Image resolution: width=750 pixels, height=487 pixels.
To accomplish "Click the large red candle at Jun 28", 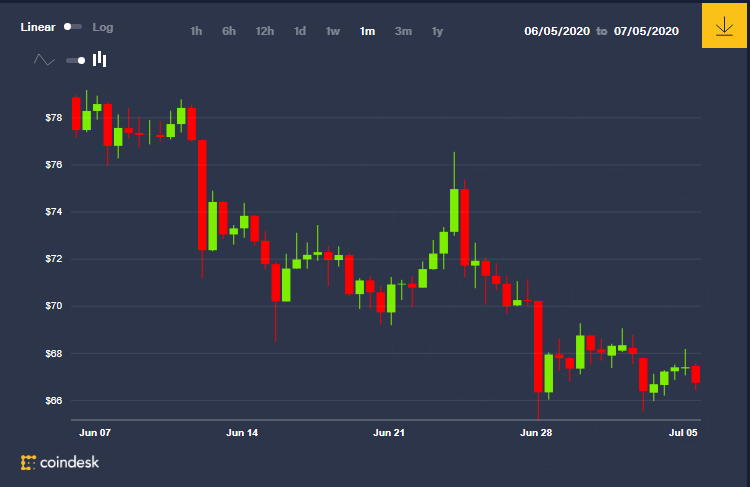I will tap(538, 346).
